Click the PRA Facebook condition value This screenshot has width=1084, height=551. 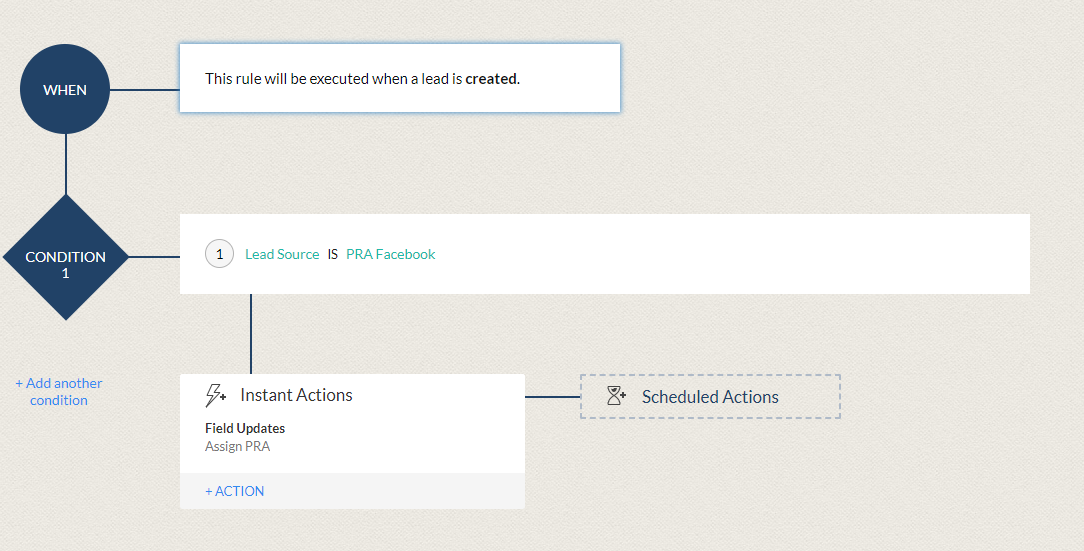tap(391, 254)
